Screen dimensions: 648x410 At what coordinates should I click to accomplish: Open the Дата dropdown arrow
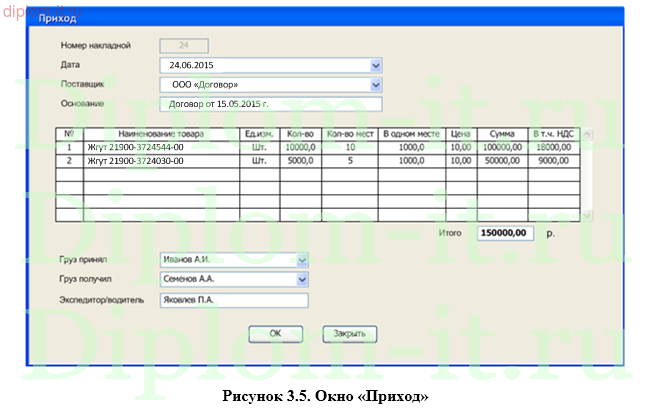point(376,65)
